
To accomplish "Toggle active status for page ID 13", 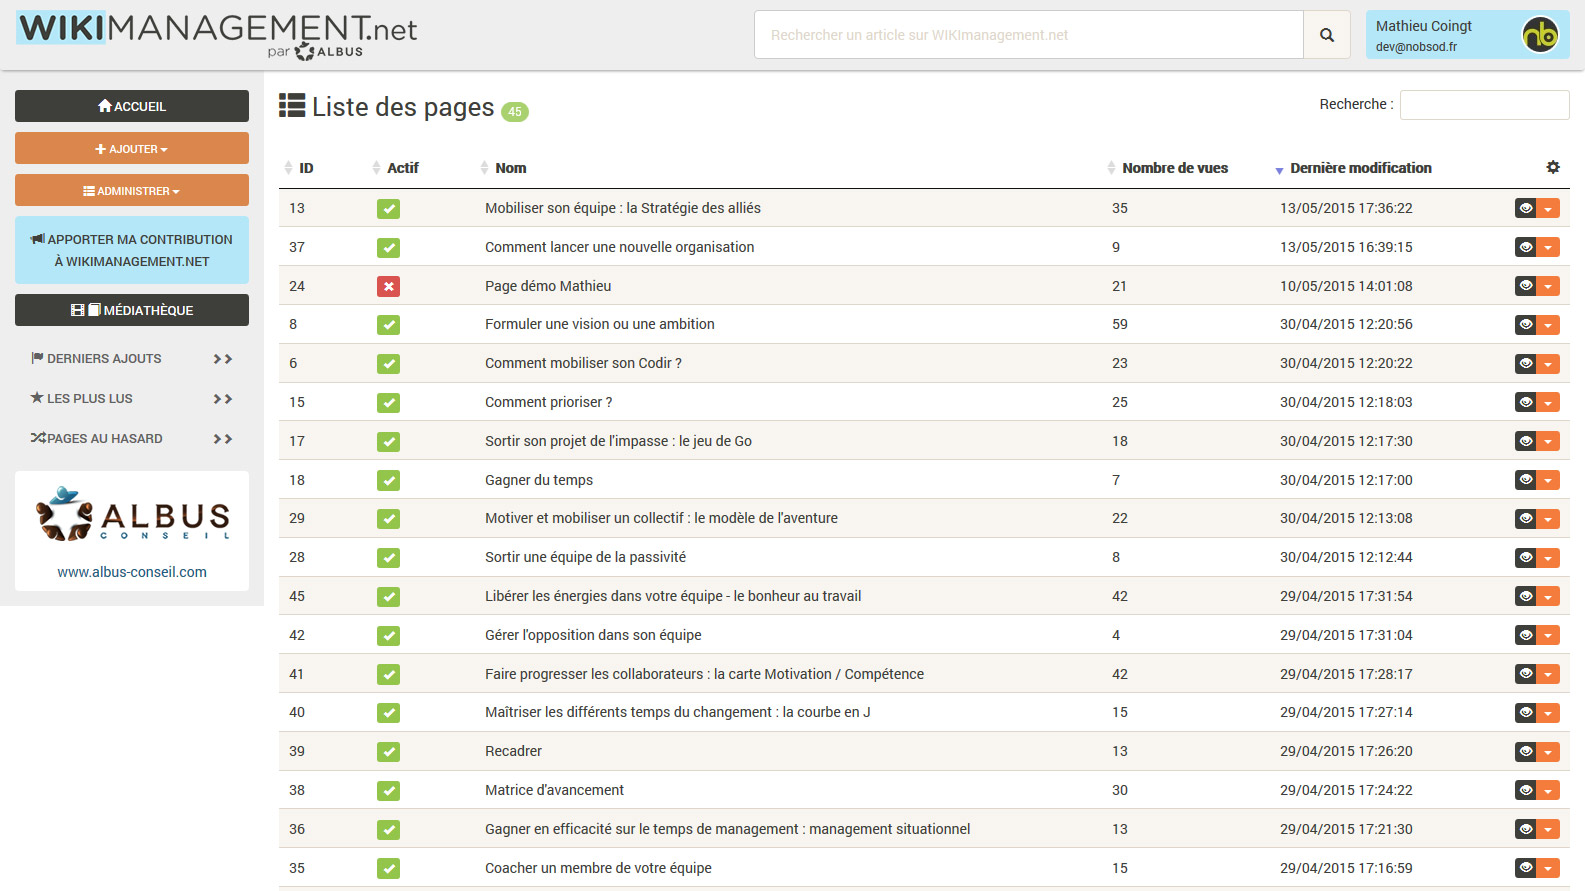I will click(389, 209).
